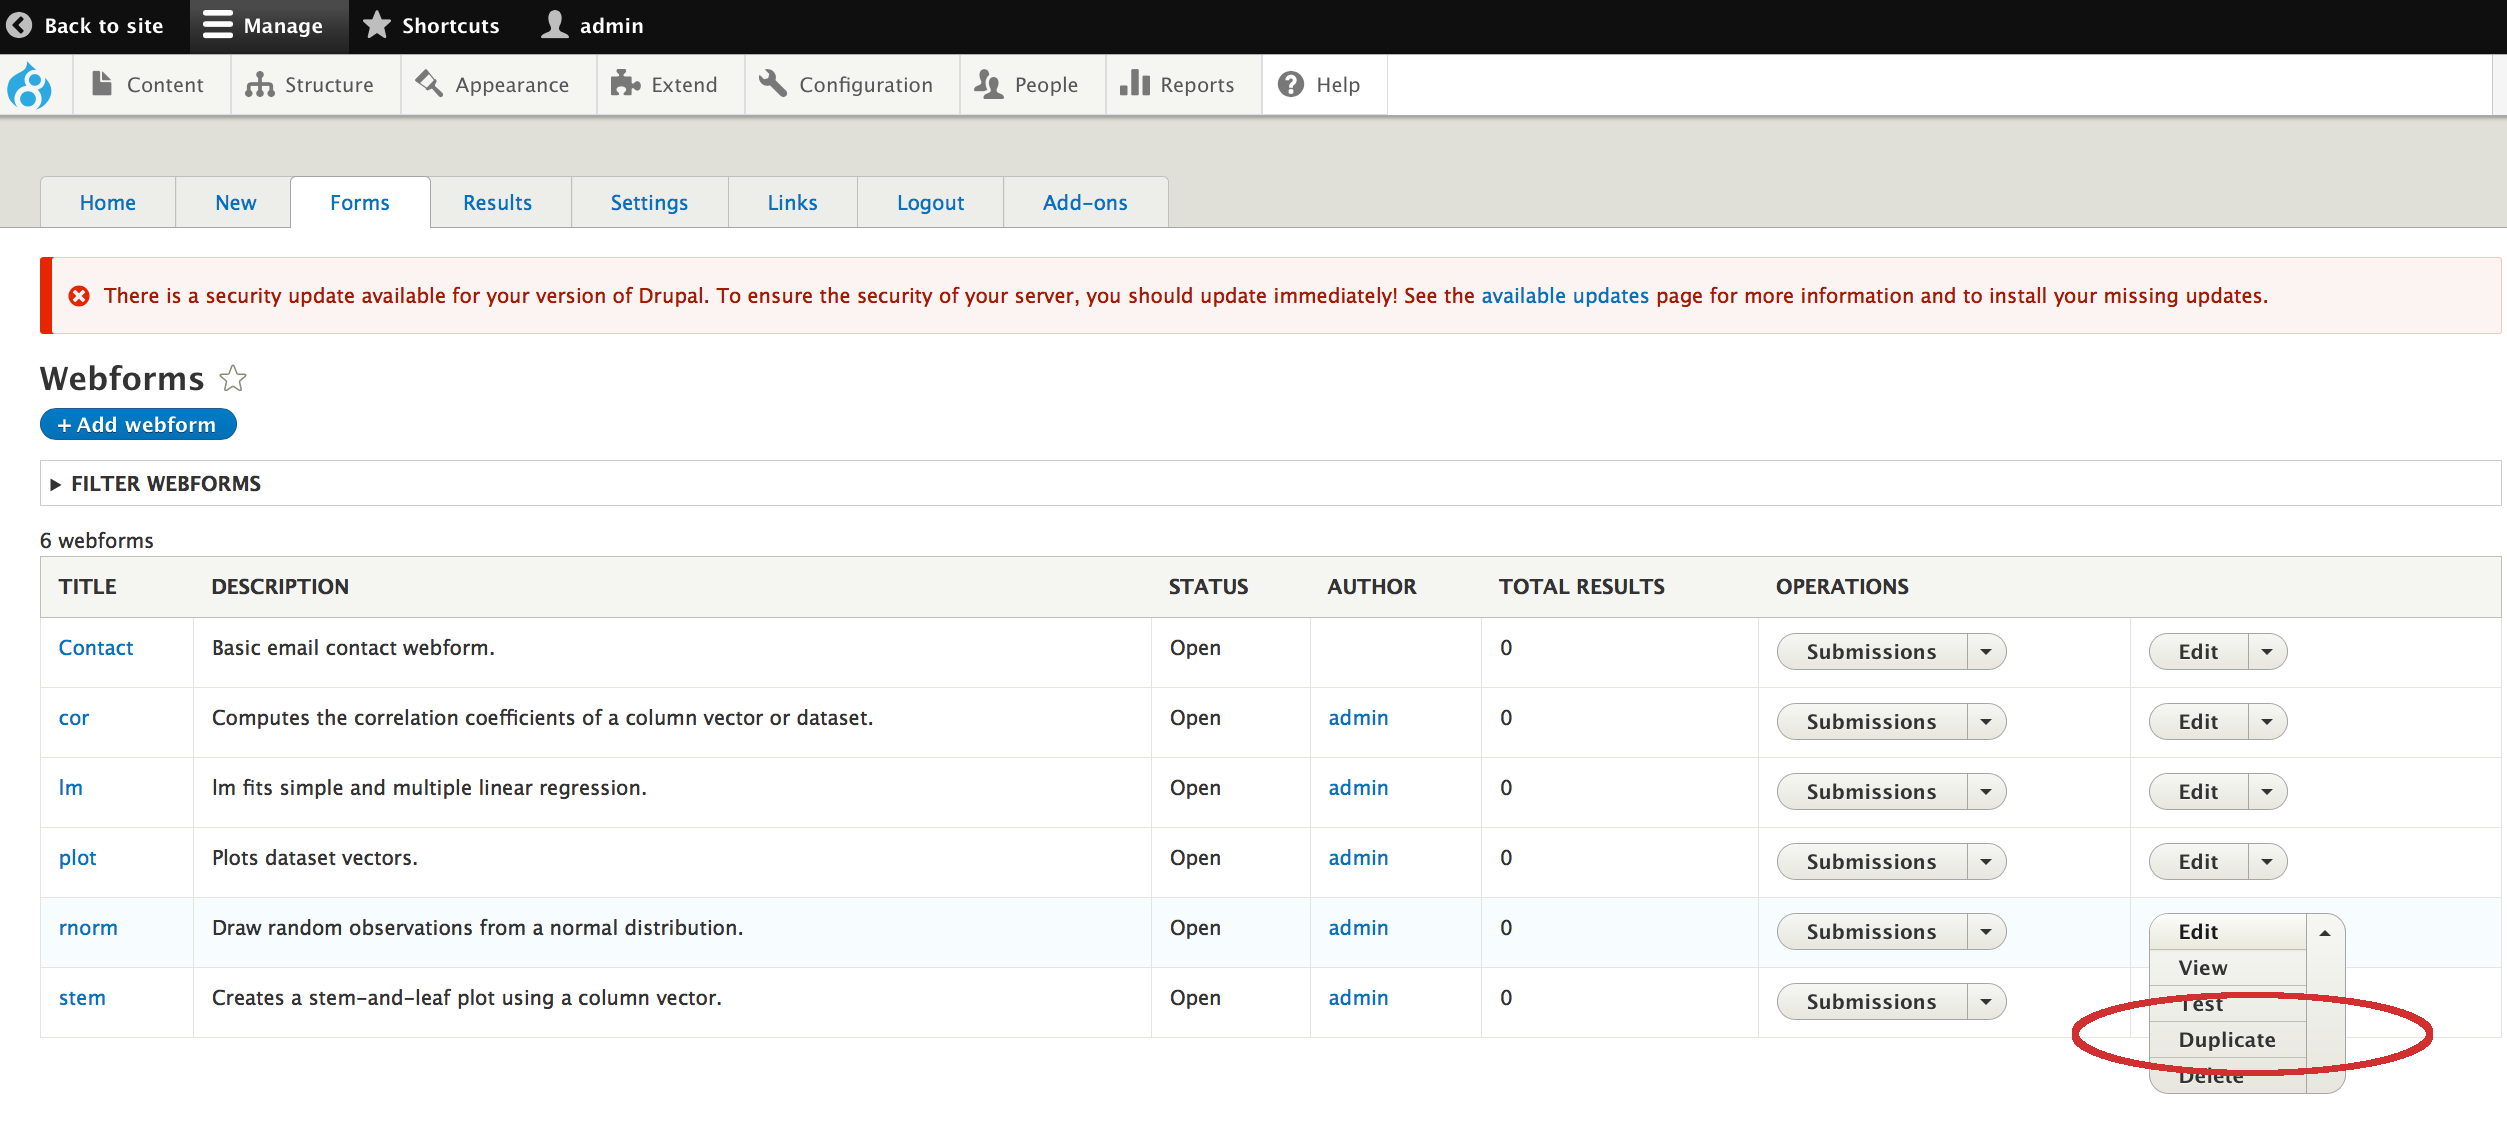Click the Description column header
Image resolution: width=2507 pixels, height=1141 pixels.
point(280,587)
